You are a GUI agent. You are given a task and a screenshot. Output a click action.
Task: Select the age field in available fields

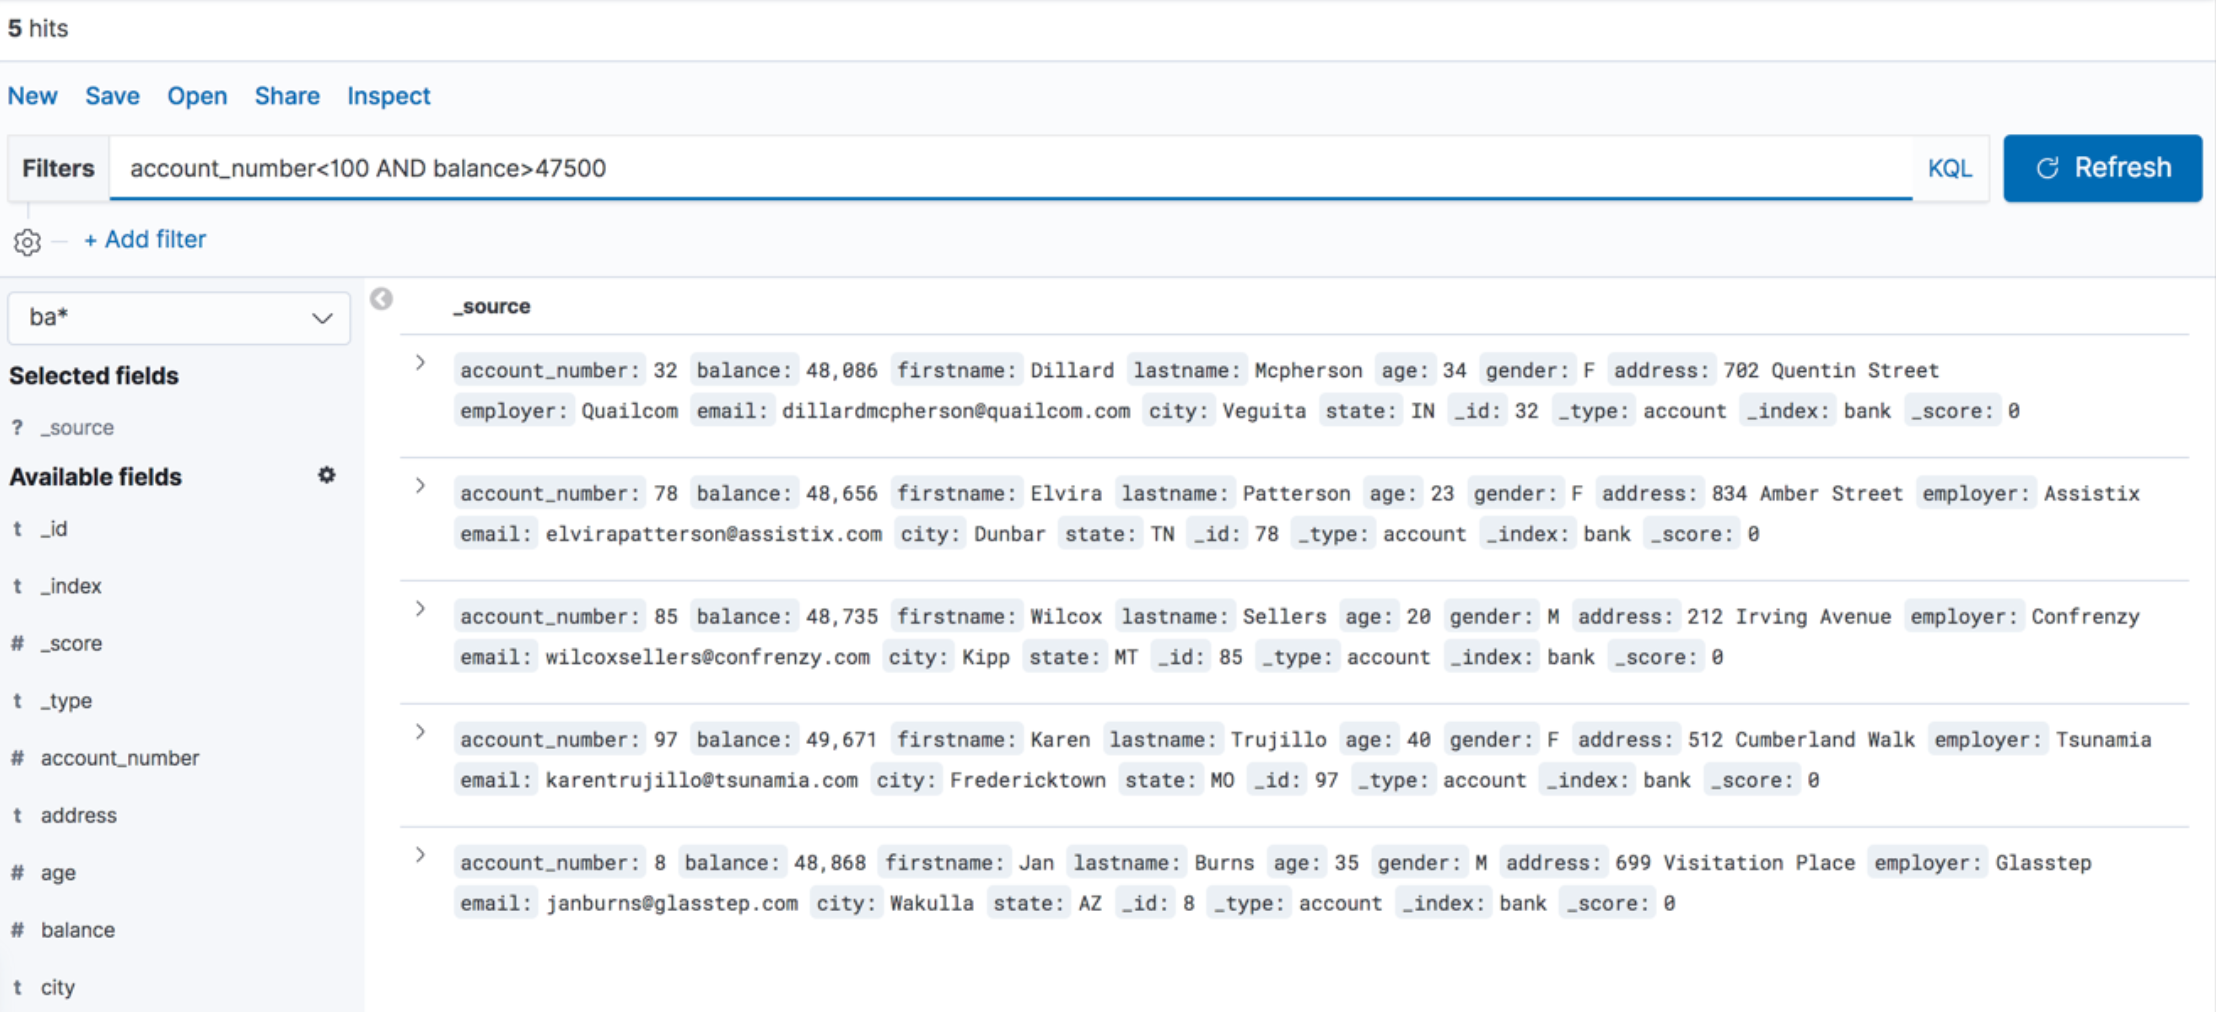point(58,873)
